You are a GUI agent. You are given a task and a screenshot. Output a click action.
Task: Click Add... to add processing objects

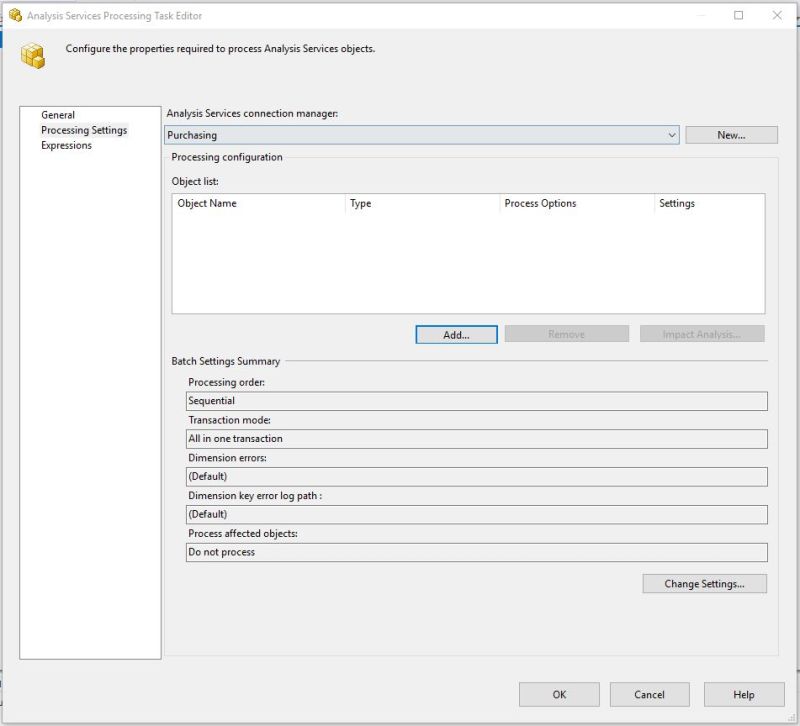pyautogui.click(x=455, y=334)
